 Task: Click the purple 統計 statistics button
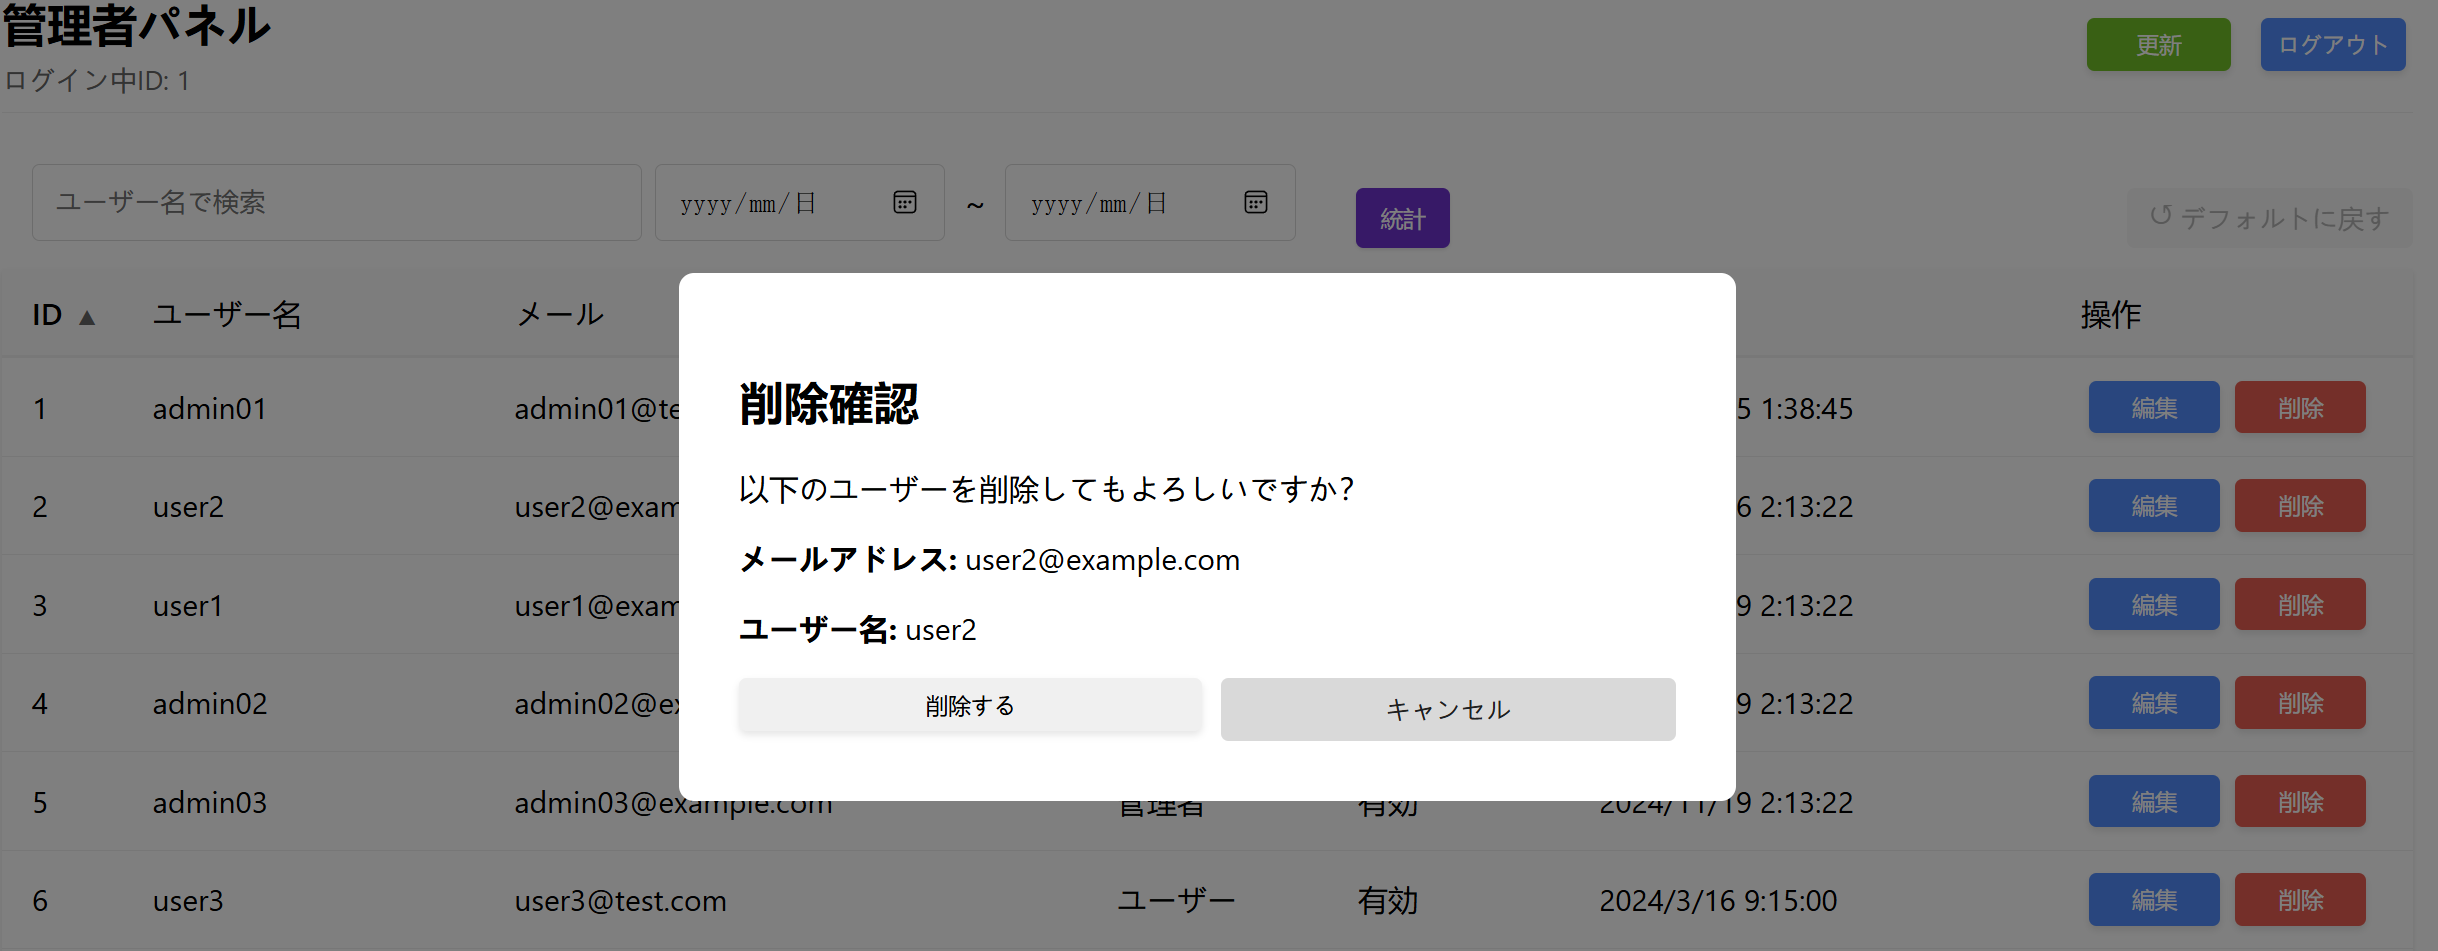point(1402,218)
